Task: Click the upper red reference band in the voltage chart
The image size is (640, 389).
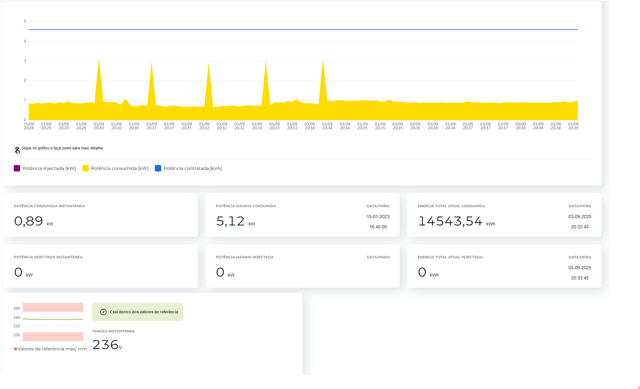Action: [x=53, y=307]
